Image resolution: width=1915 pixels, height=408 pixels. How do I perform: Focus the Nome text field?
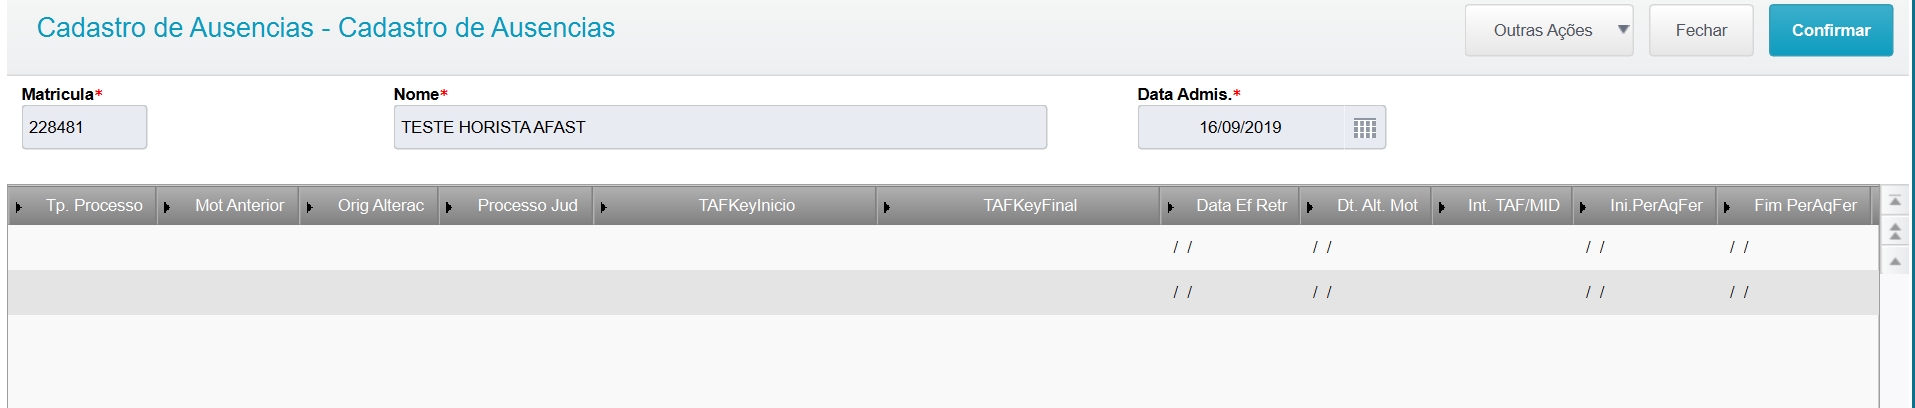(719, 128)
